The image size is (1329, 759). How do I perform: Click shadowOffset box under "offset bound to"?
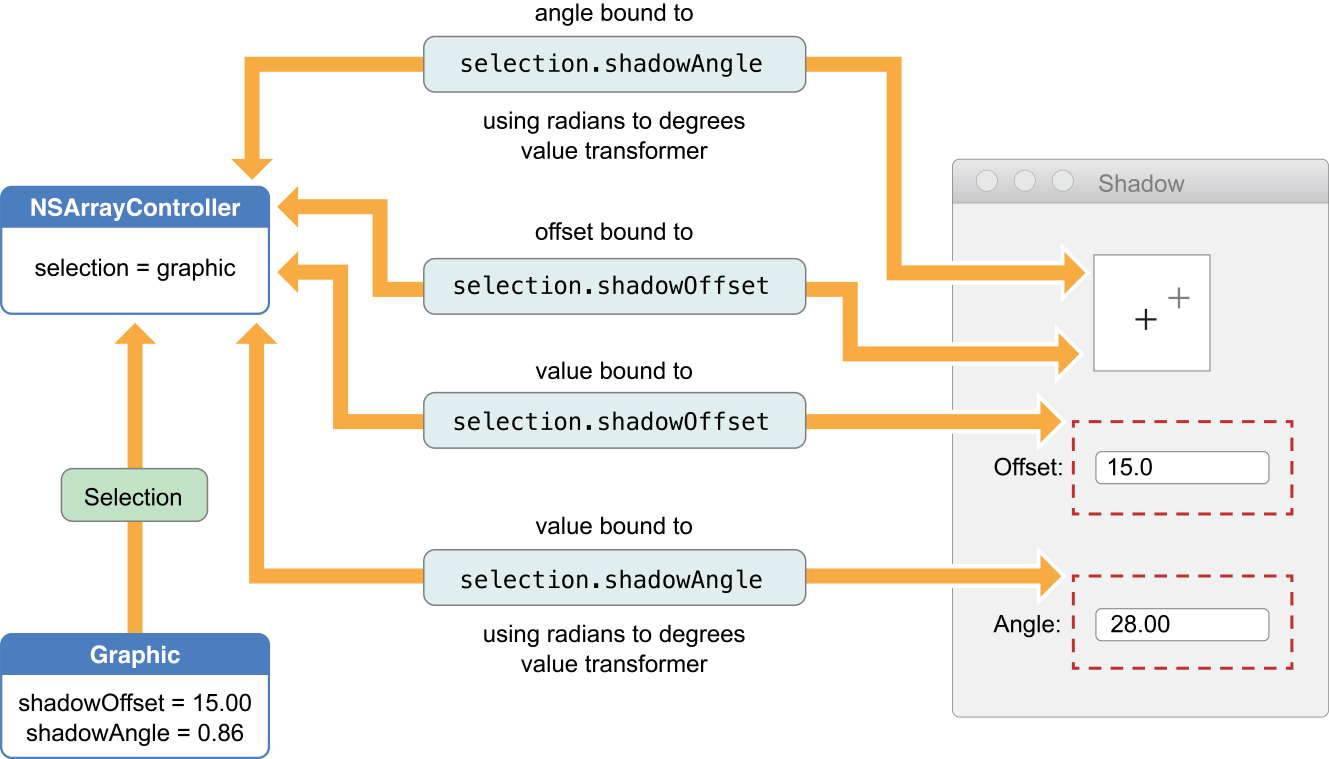(x=614, y=286)
